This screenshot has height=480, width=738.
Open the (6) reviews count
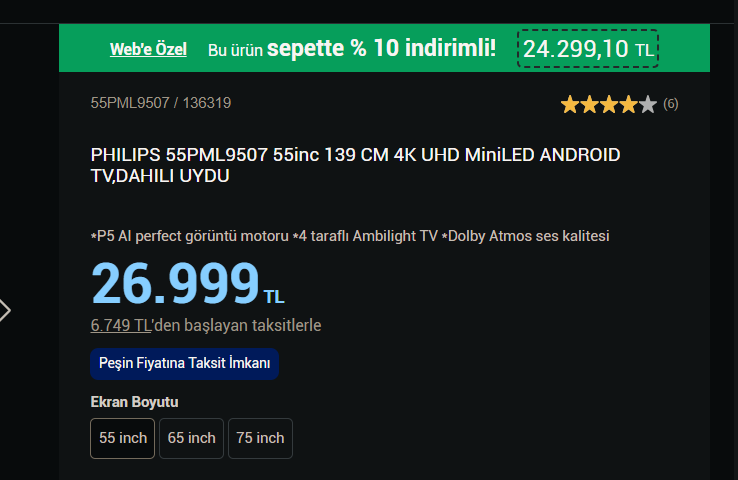(x=671, y=104)
